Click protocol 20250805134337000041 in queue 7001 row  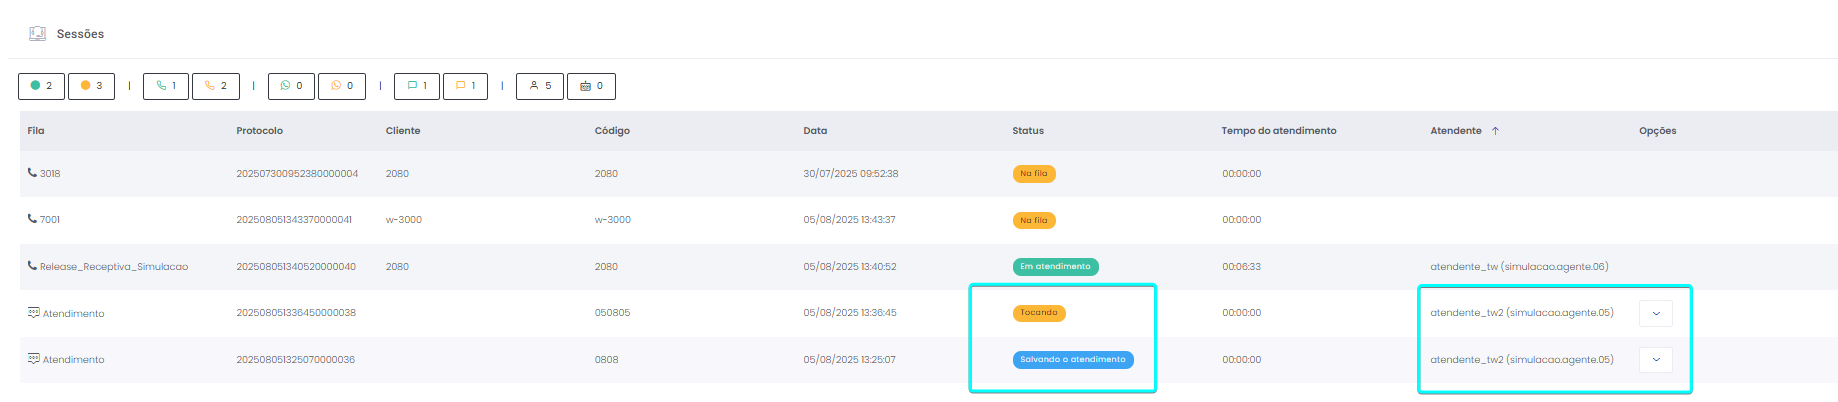pyautogui.click(x=294, y=220)
